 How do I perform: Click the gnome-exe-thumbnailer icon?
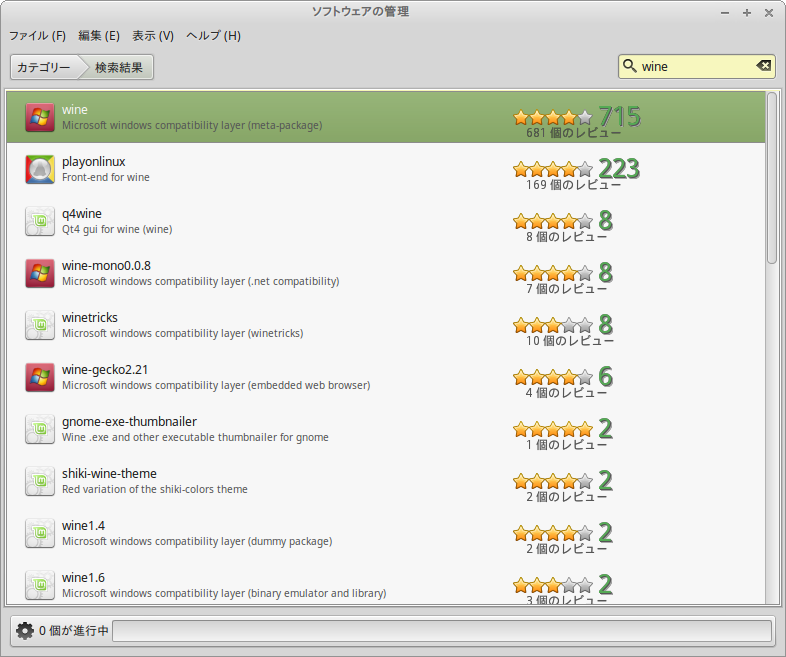(x=40, y=429)
